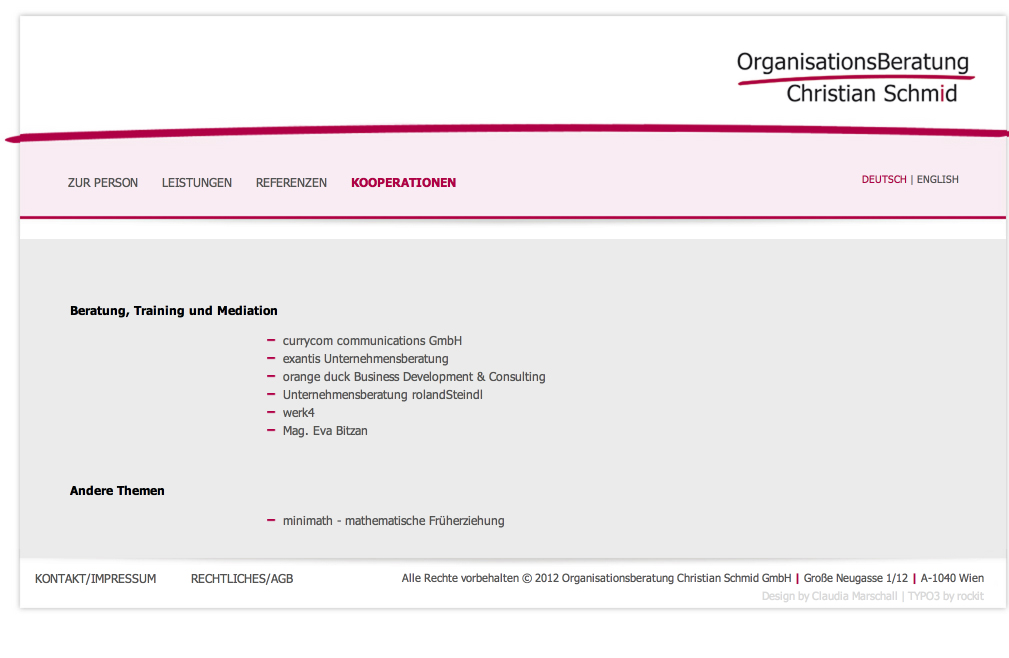Click the OrganisationsBeratung Christian Schmid logo
Image resolution: width=1009 pixels, height=658 pixels.
click(x=855, y=77)
